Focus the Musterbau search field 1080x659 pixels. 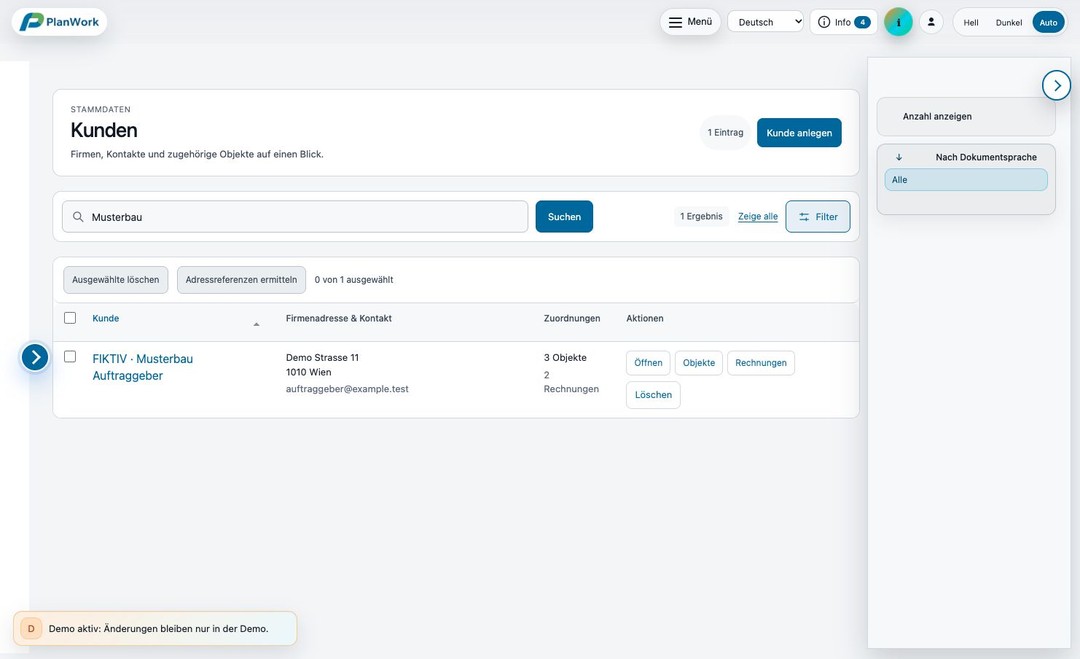pos(295,217)
